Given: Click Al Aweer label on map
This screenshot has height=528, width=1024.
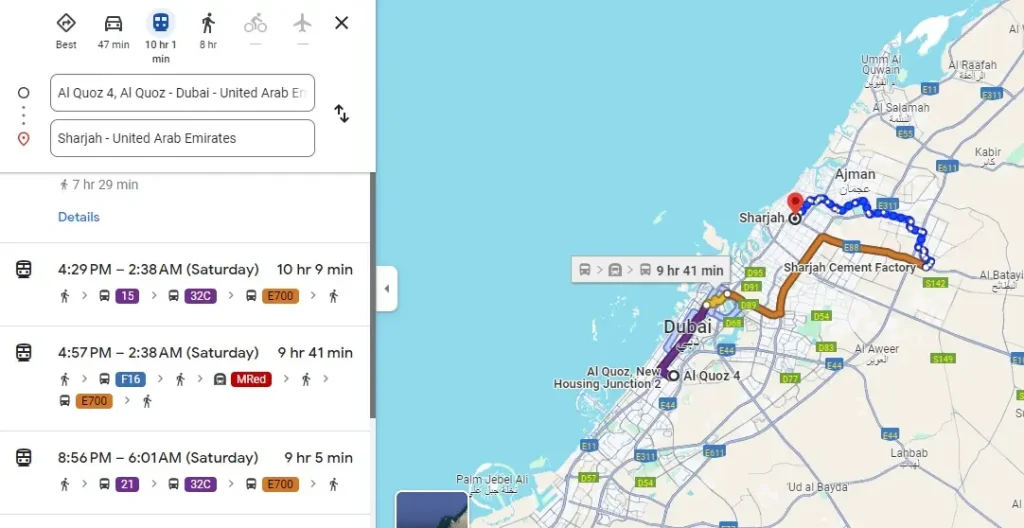Looking at the screenshot, I should point(876,349).
